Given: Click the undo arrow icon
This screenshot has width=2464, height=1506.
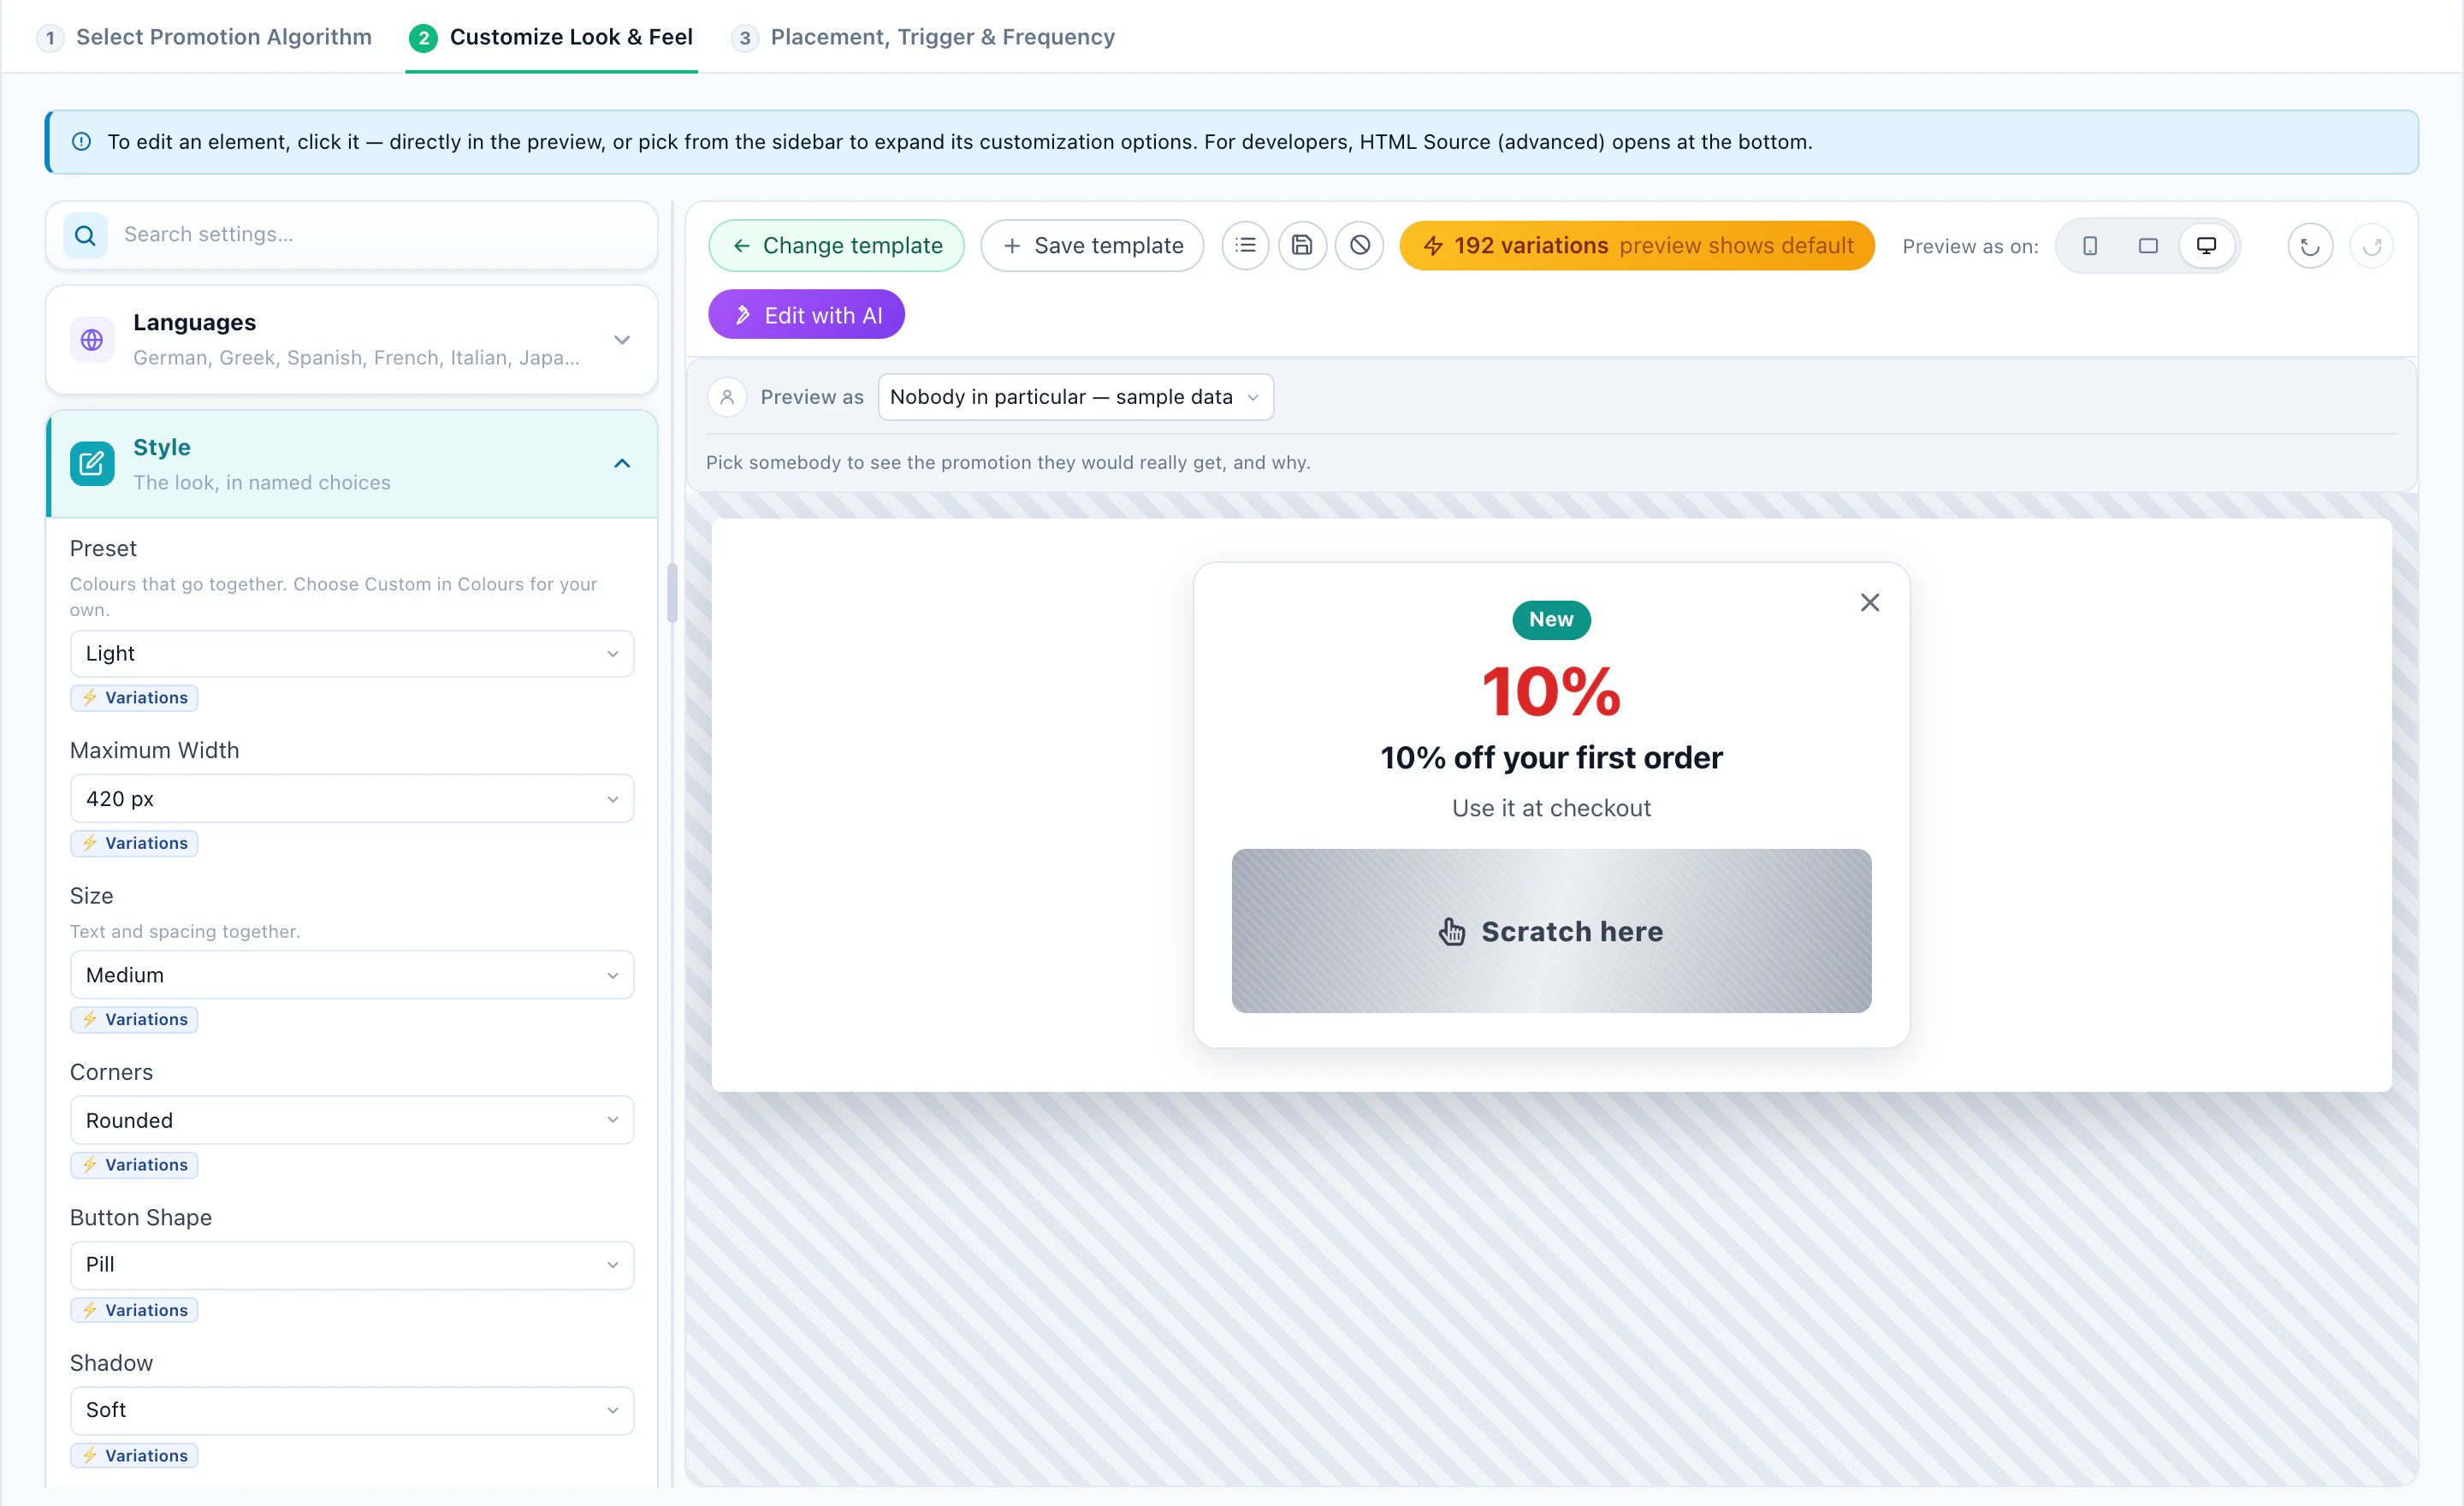Looking at the screenshot, I should click(x=2310, y=246).
